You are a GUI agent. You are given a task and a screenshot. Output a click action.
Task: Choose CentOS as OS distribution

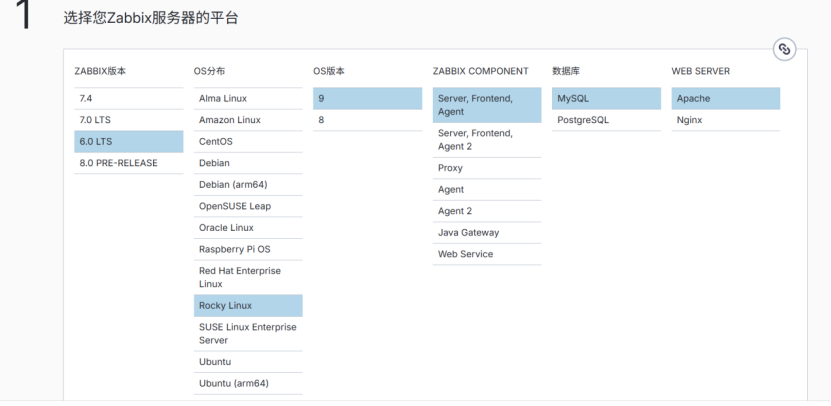pos(248,142)
